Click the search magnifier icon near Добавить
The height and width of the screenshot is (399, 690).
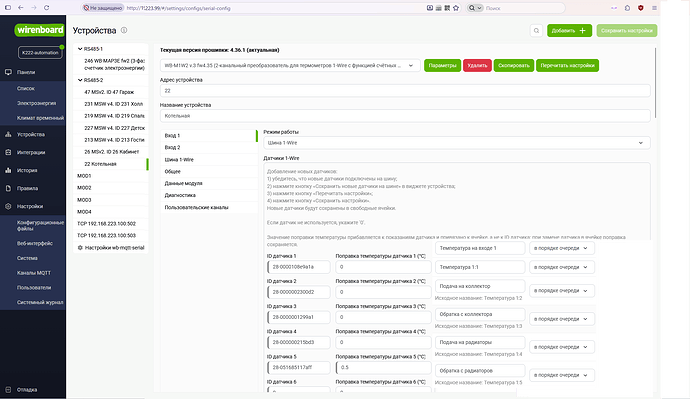pyautogui.click(x=536, y=31)
